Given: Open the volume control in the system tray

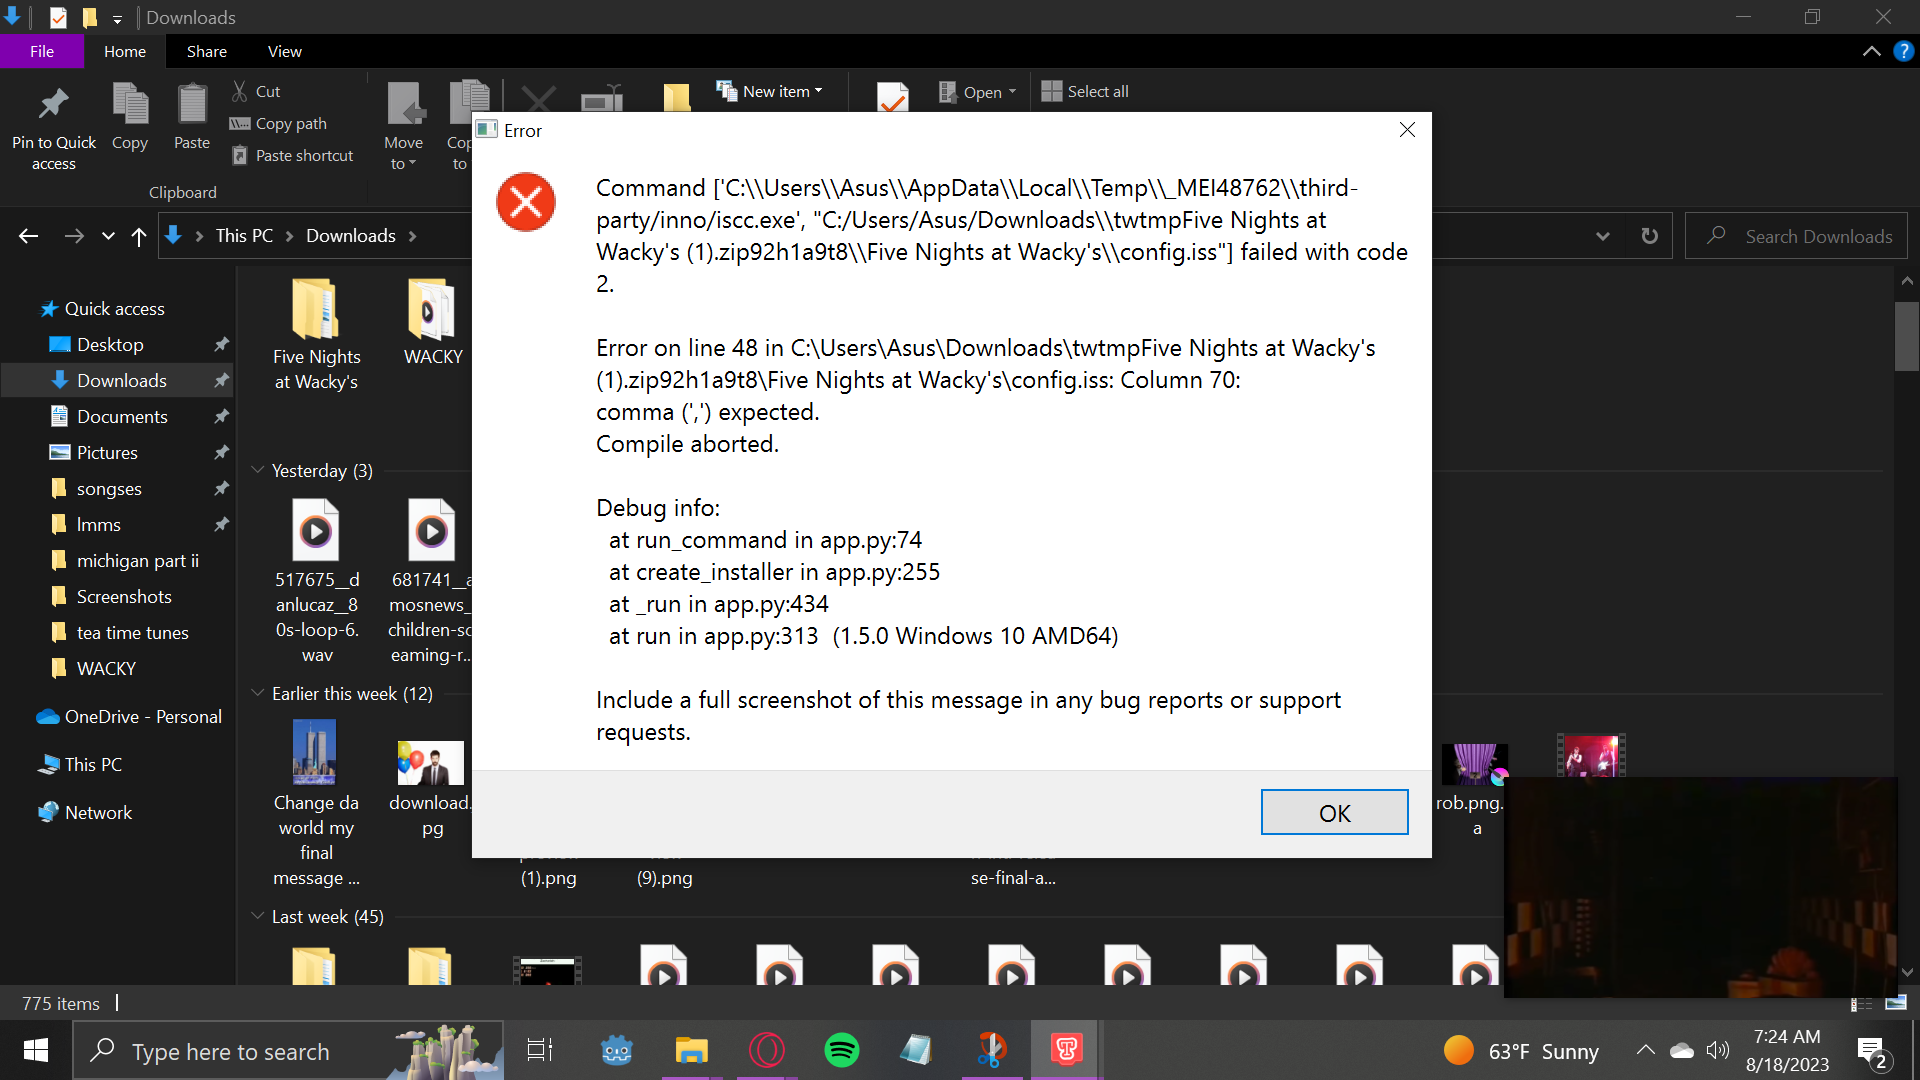Looking at the screenshot, I should (x=1719, y=1050).
